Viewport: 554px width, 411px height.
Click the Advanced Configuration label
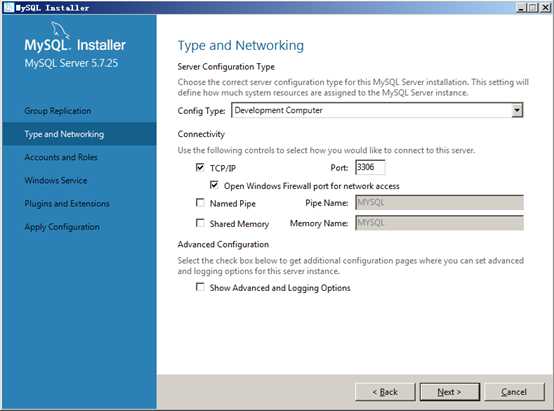pos(223,245)
